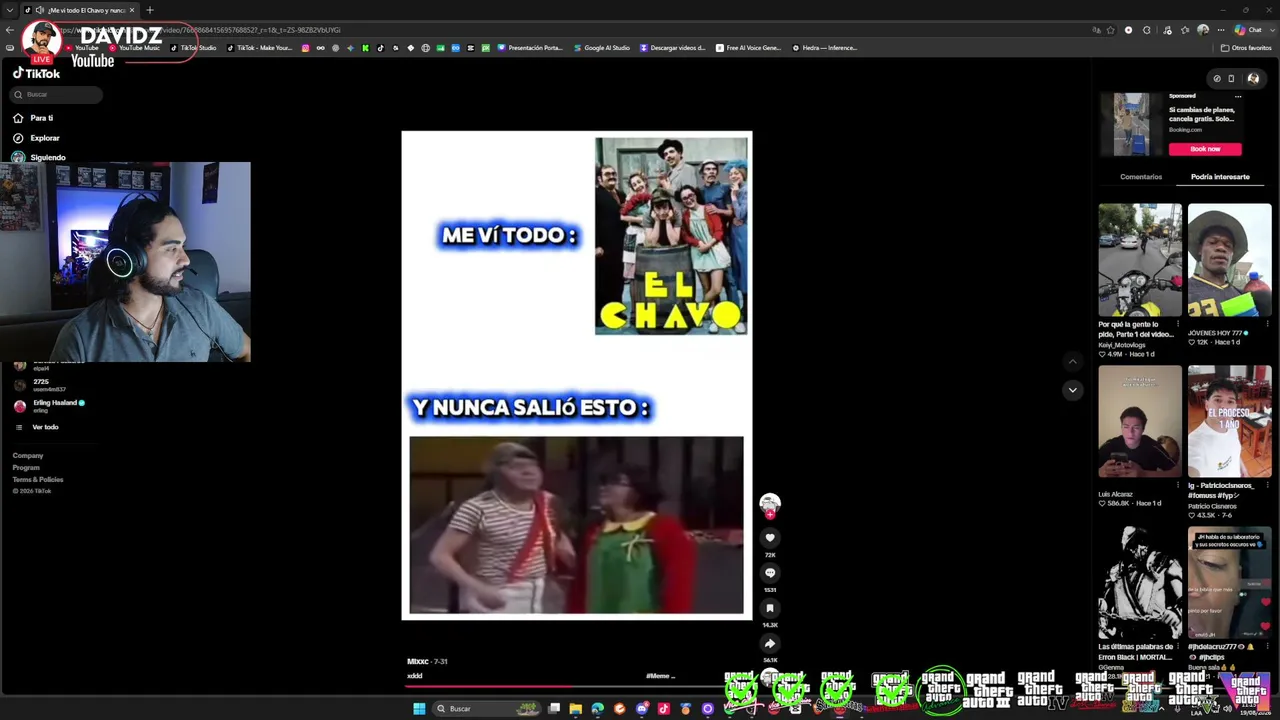Open the Otros favoritos folder
Image resolution: width=1280 pixels, height=720 pixels.
1246,48
